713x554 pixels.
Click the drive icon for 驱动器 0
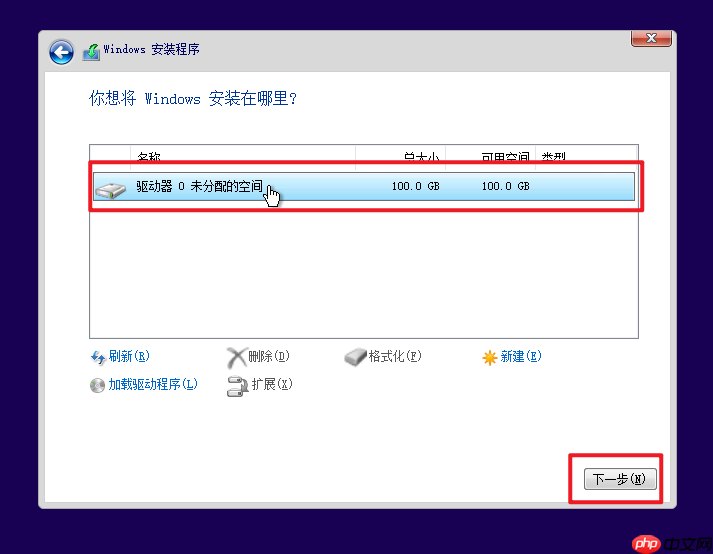click(110, 190)
